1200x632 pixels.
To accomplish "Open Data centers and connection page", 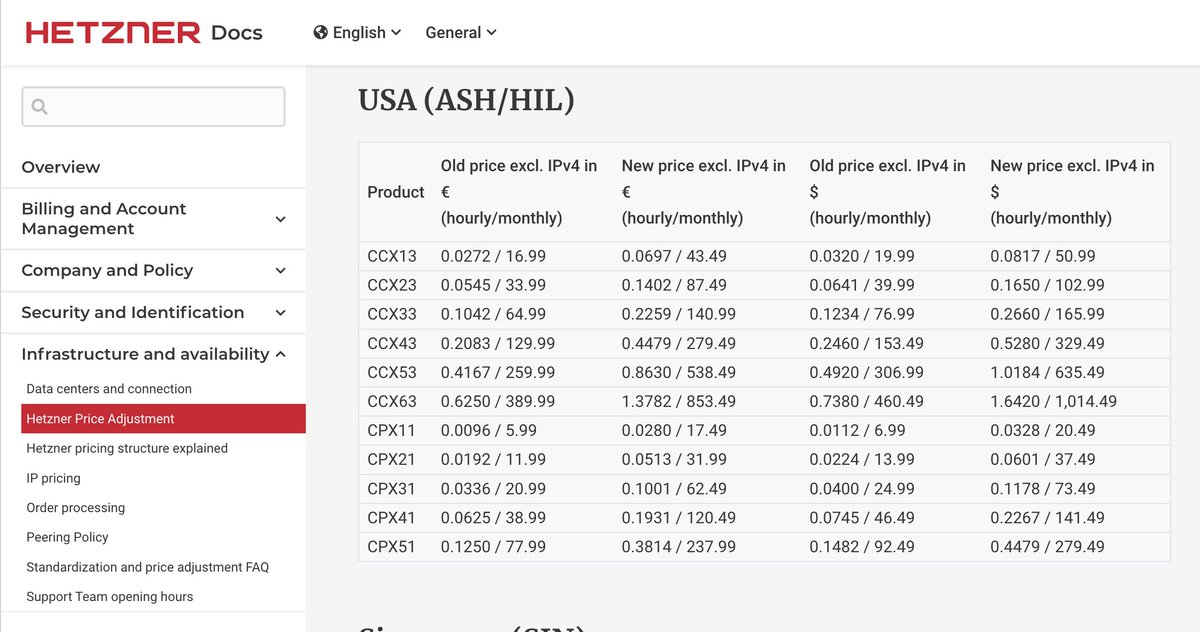I will [109, 389].
